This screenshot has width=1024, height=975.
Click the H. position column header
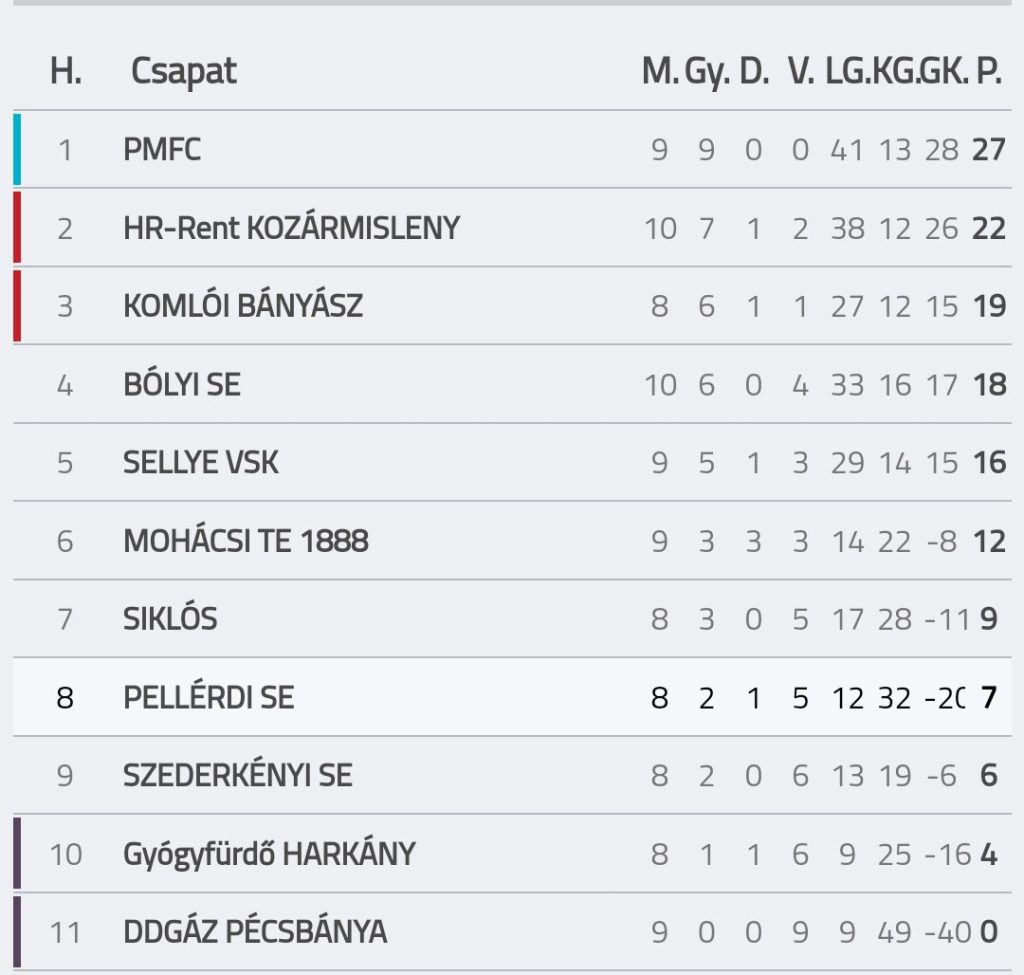click(x=66, y=72)
